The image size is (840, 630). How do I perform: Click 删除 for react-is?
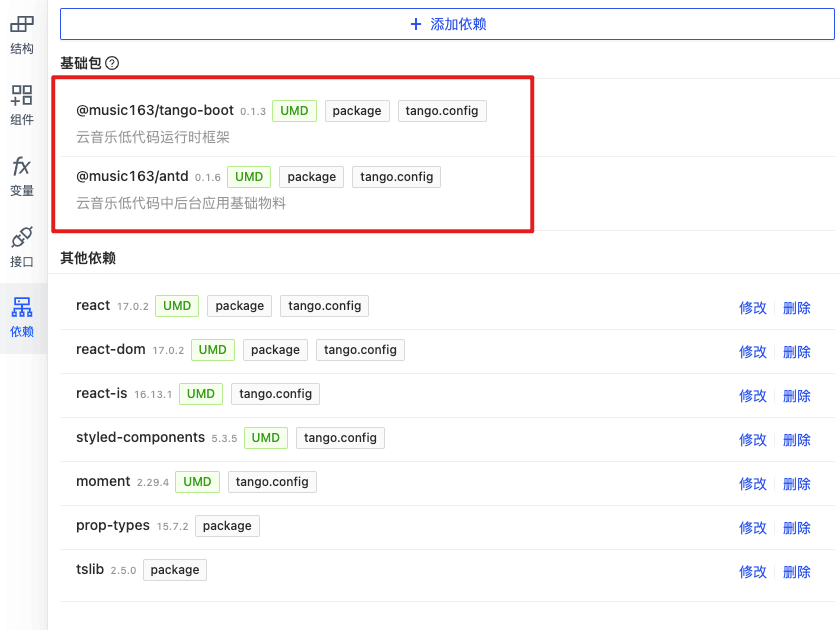(797, 396)
